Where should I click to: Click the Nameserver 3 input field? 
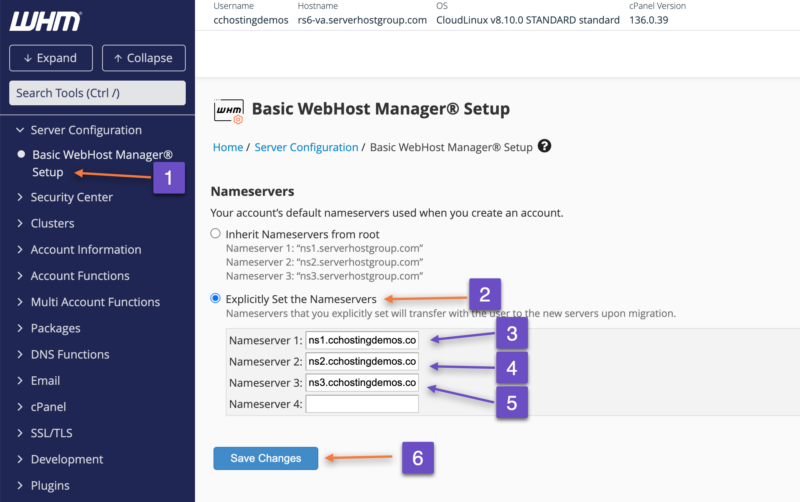tap(362, 383)
